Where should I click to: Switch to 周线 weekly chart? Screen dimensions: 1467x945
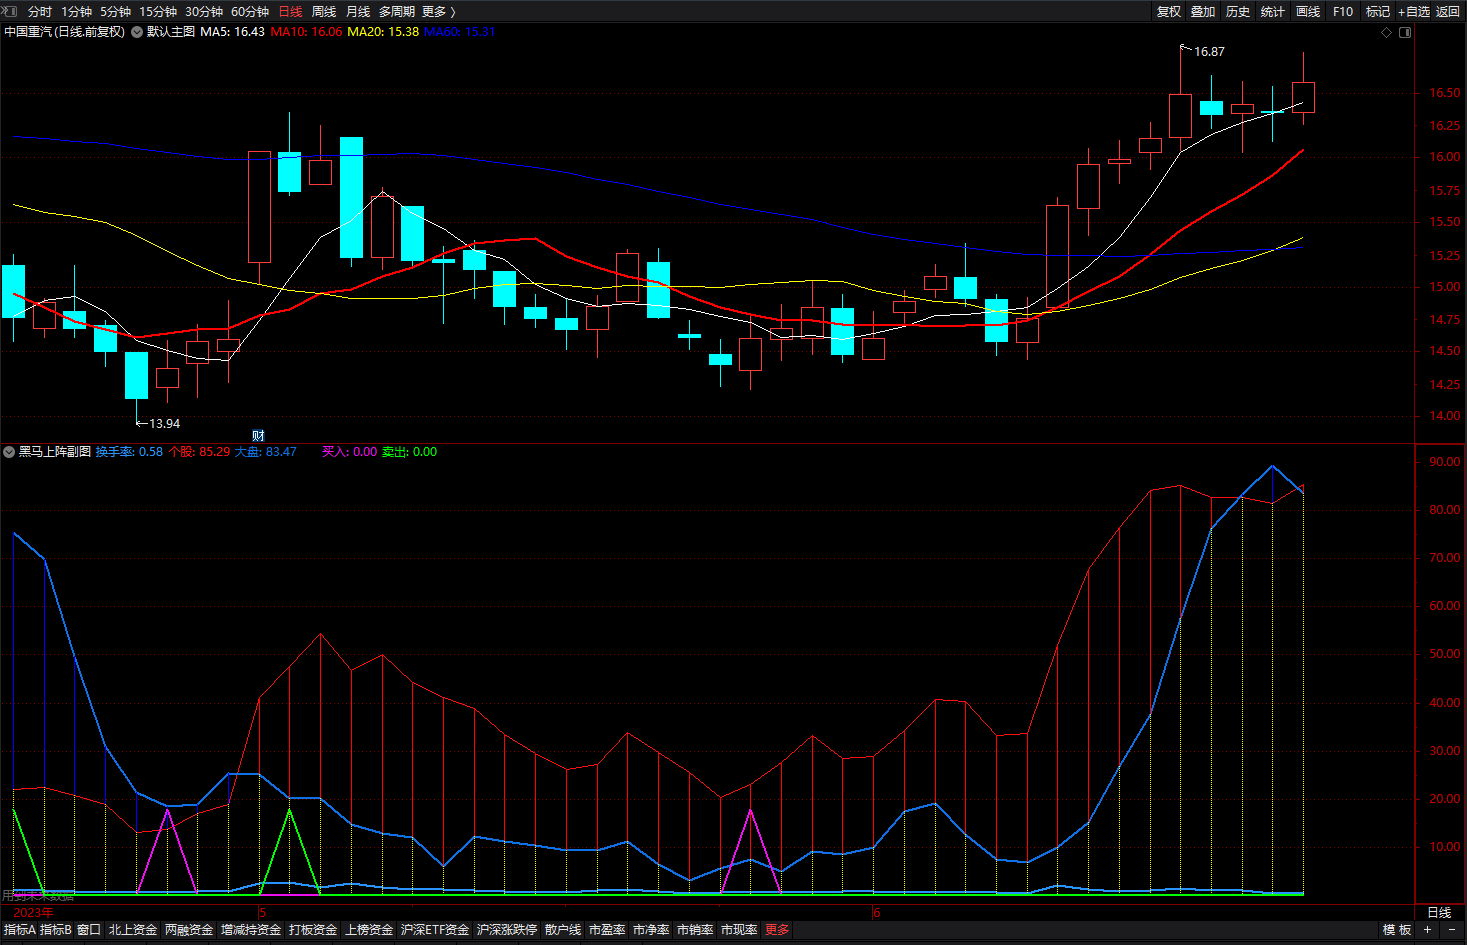tap(324, 11)
